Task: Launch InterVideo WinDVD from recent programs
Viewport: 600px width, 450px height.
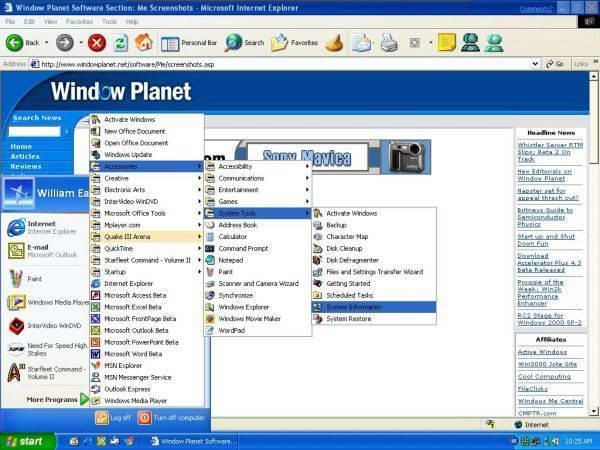Action: (x=45, y=326)
